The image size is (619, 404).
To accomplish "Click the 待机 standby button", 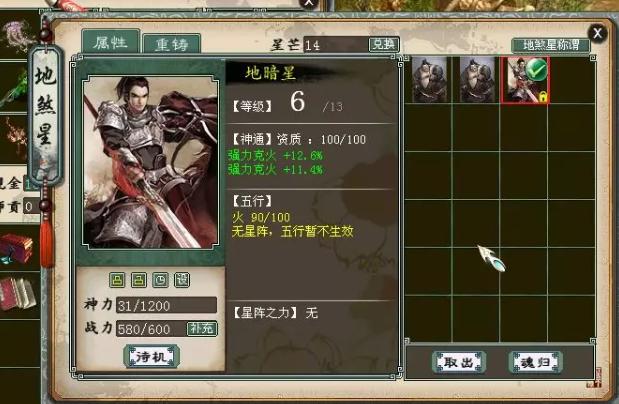I will coord(152,357).
